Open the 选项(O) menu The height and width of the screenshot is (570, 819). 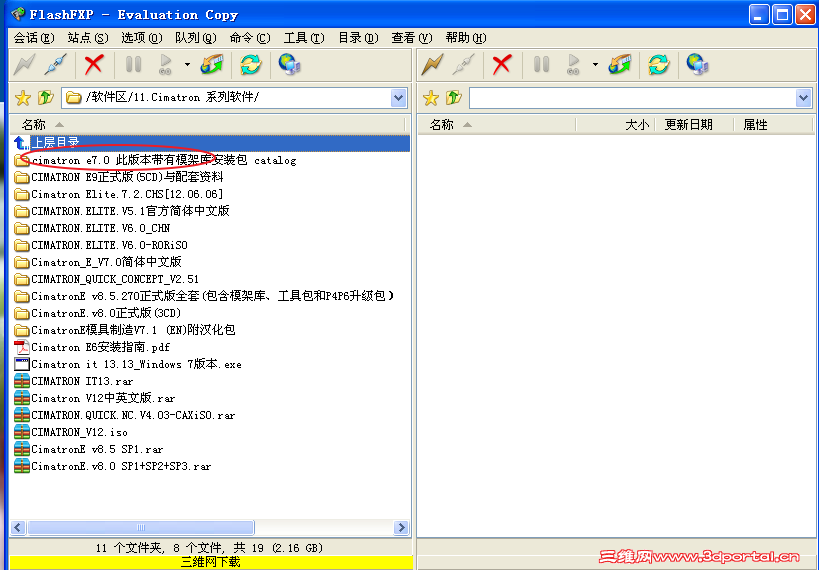[142, 38]
